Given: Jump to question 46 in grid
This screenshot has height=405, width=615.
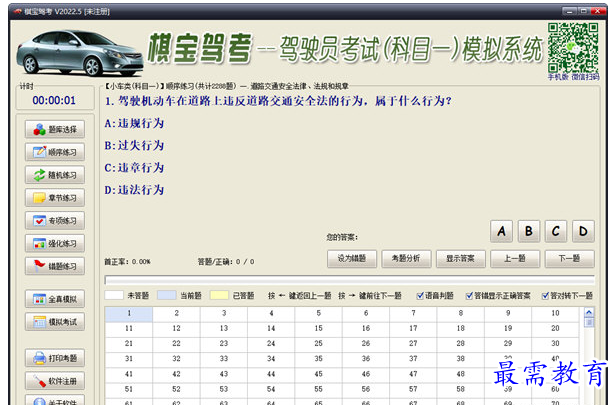Looking at the screenshot, I should tap(366, 374).
